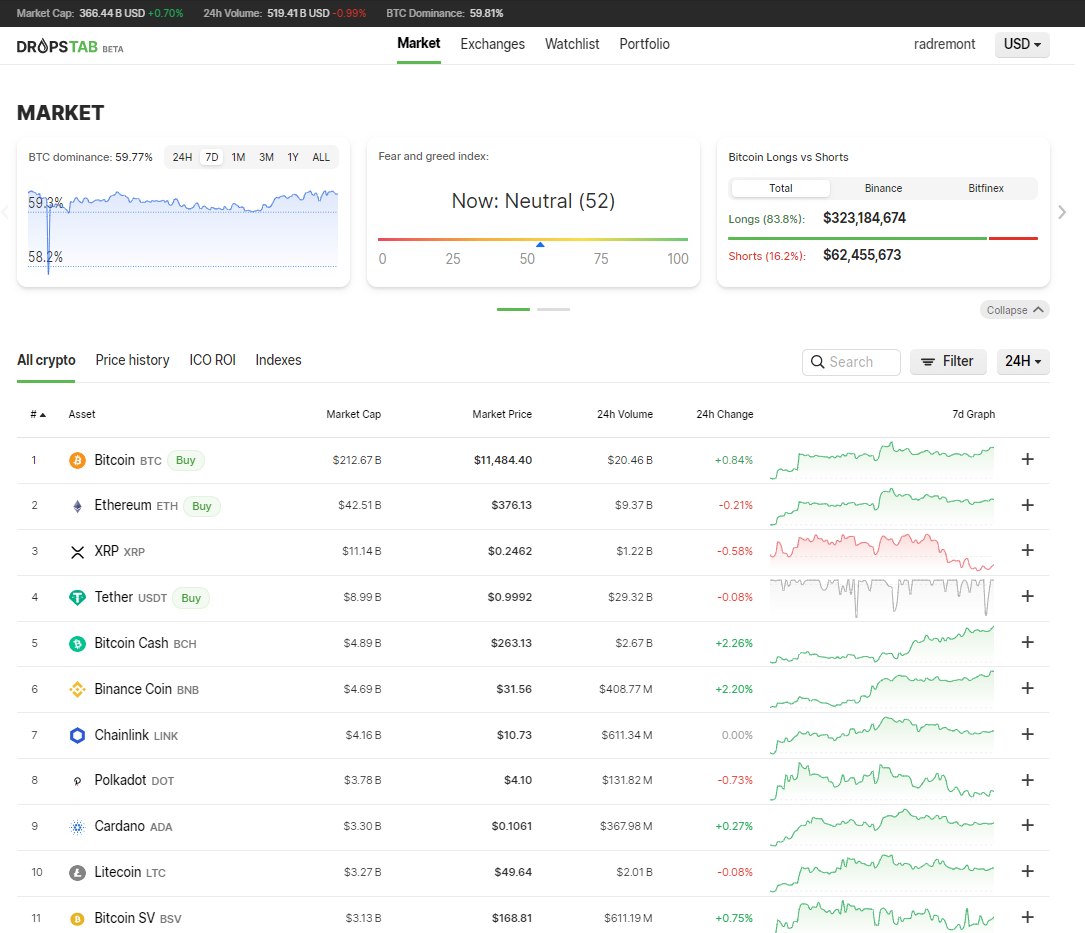Switch to Indexes tab
Screen dimensions: 1085x933
click(x=278, y=361)
